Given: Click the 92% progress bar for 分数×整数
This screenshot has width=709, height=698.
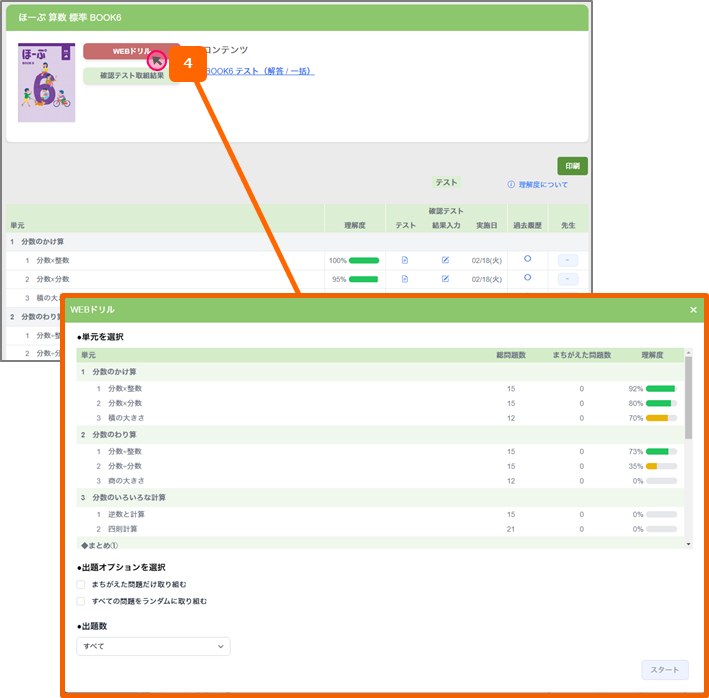Looking at the screenshot, I should click(661, 388).
